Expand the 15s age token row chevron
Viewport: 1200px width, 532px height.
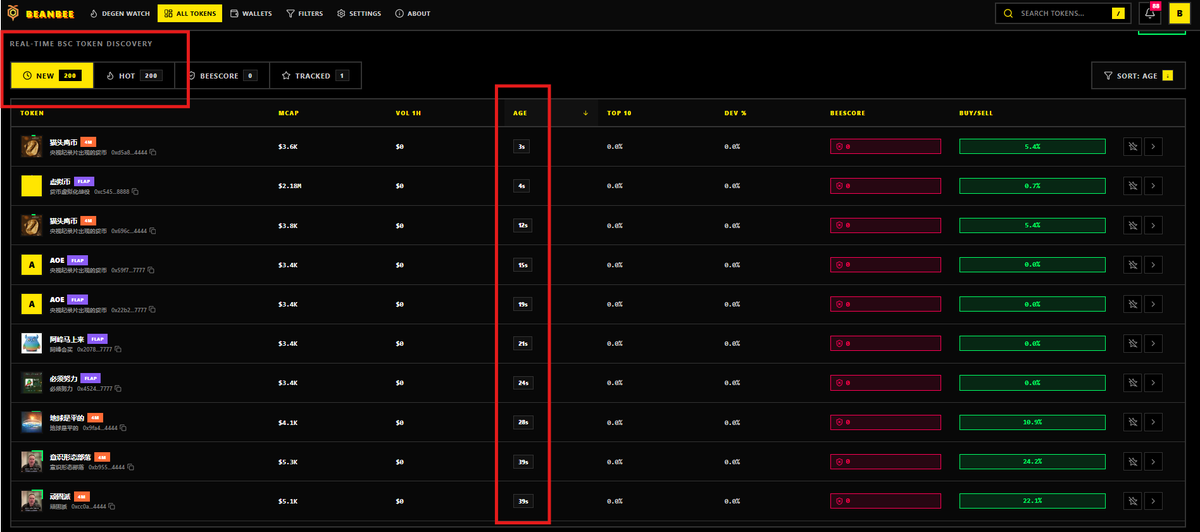[x=1153, y=265]
